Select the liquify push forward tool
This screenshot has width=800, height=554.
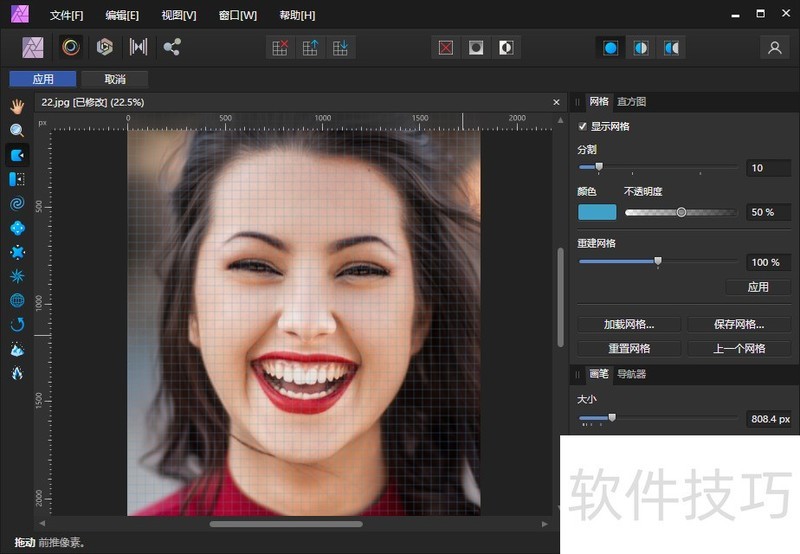(x=17, y=155)
